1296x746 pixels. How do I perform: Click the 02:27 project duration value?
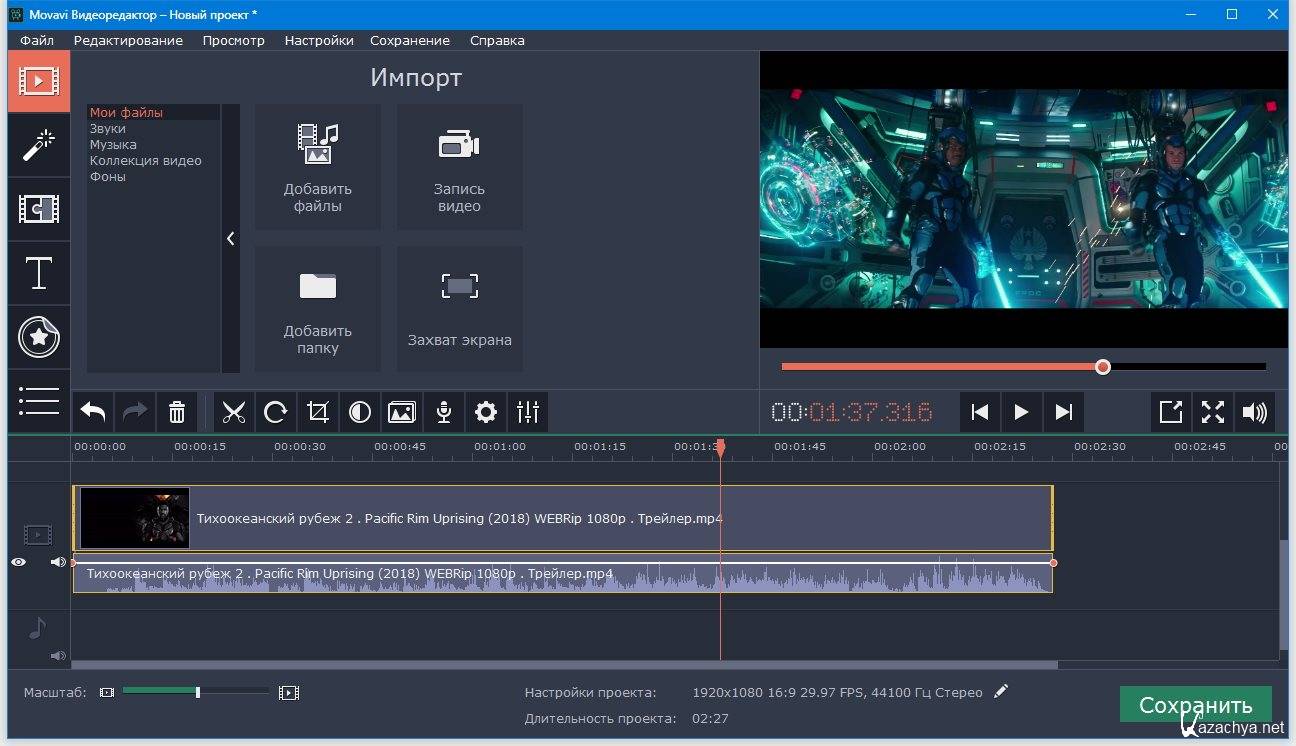click(709, 718)
